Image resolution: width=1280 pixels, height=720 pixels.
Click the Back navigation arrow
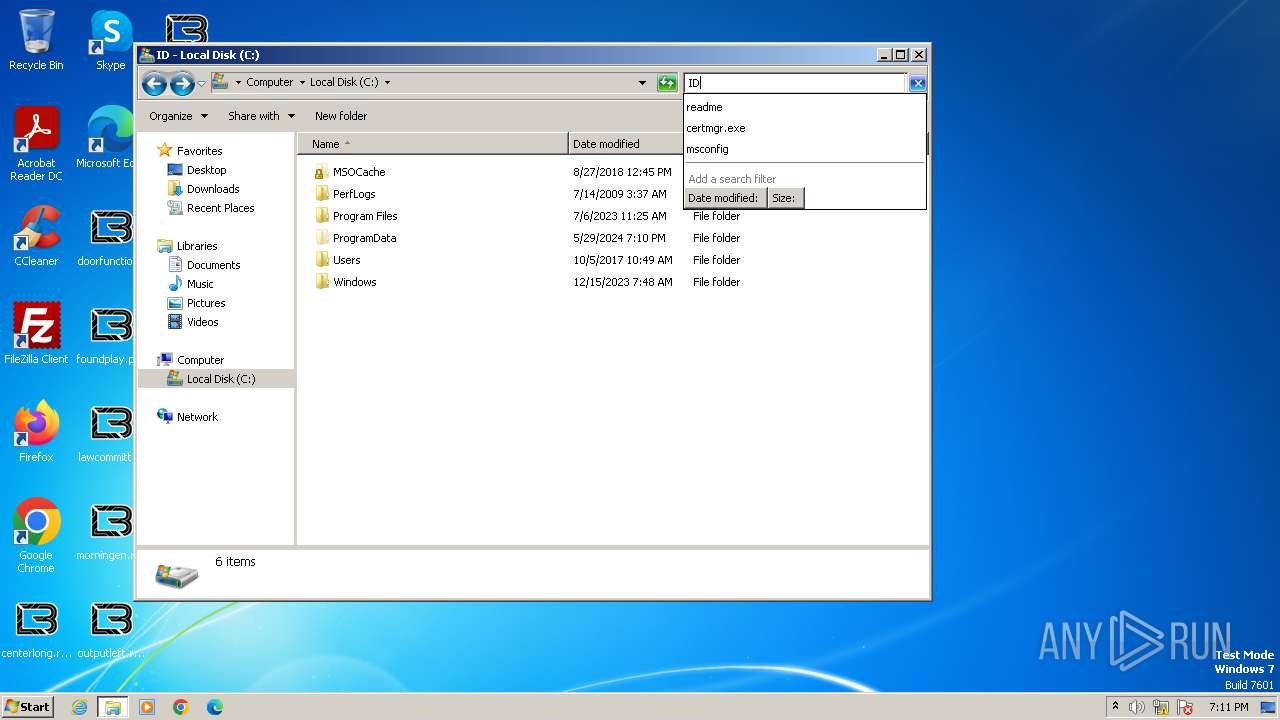coord(154,84)
